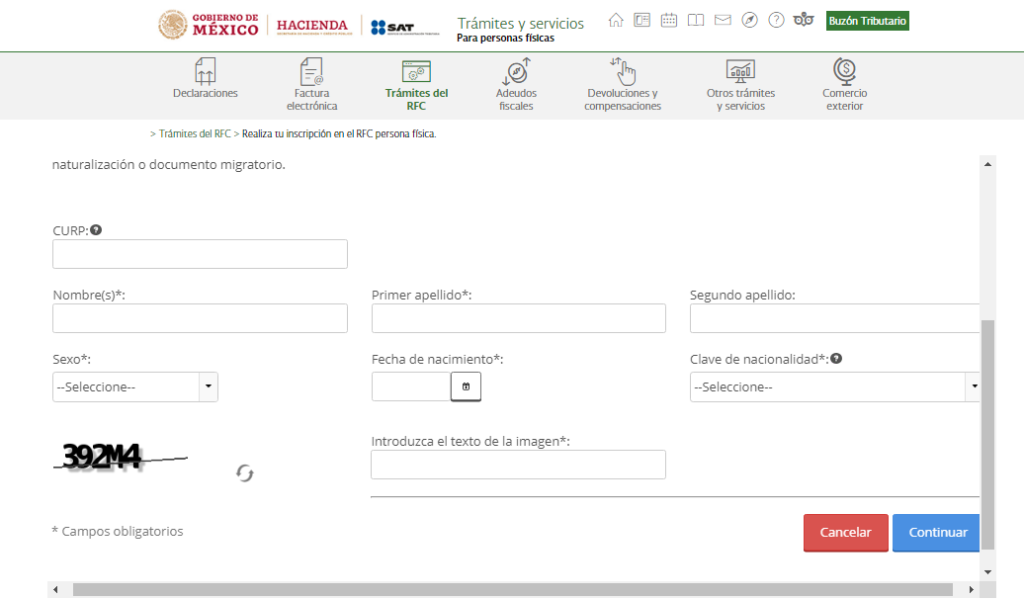Click the Trámites del RFC breadcrumb link
The image size is (1024, 599).
coord(195,134)
